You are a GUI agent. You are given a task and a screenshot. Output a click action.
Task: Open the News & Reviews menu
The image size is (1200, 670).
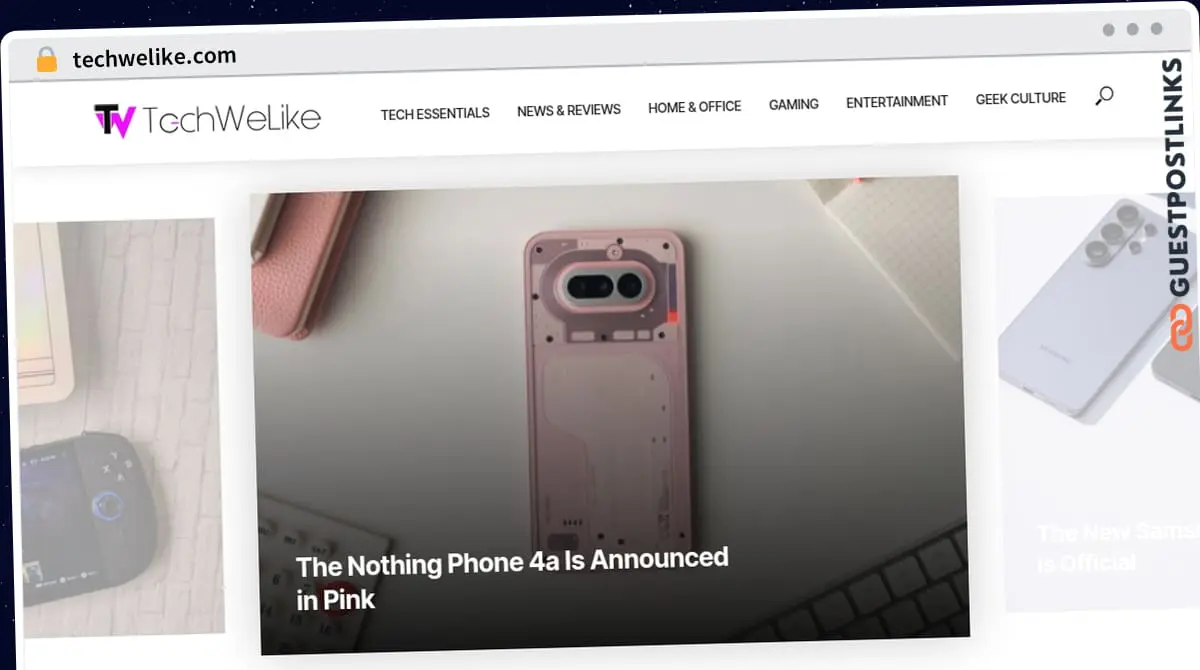pos(569,110)
